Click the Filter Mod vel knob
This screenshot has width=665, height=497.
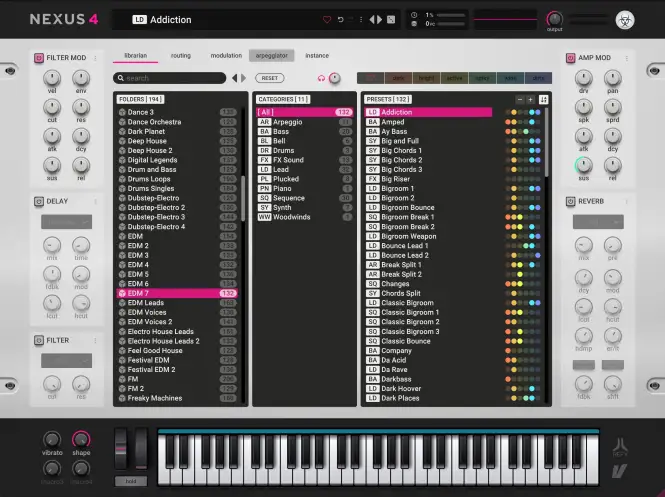coord(52,78)
